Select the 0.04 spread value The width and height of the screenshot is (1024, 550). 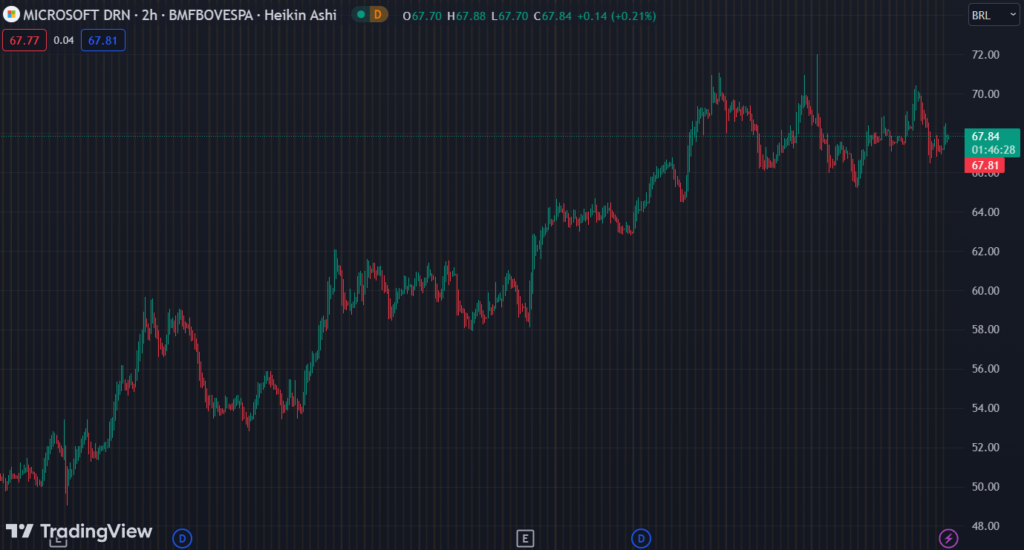pos(63,40)
